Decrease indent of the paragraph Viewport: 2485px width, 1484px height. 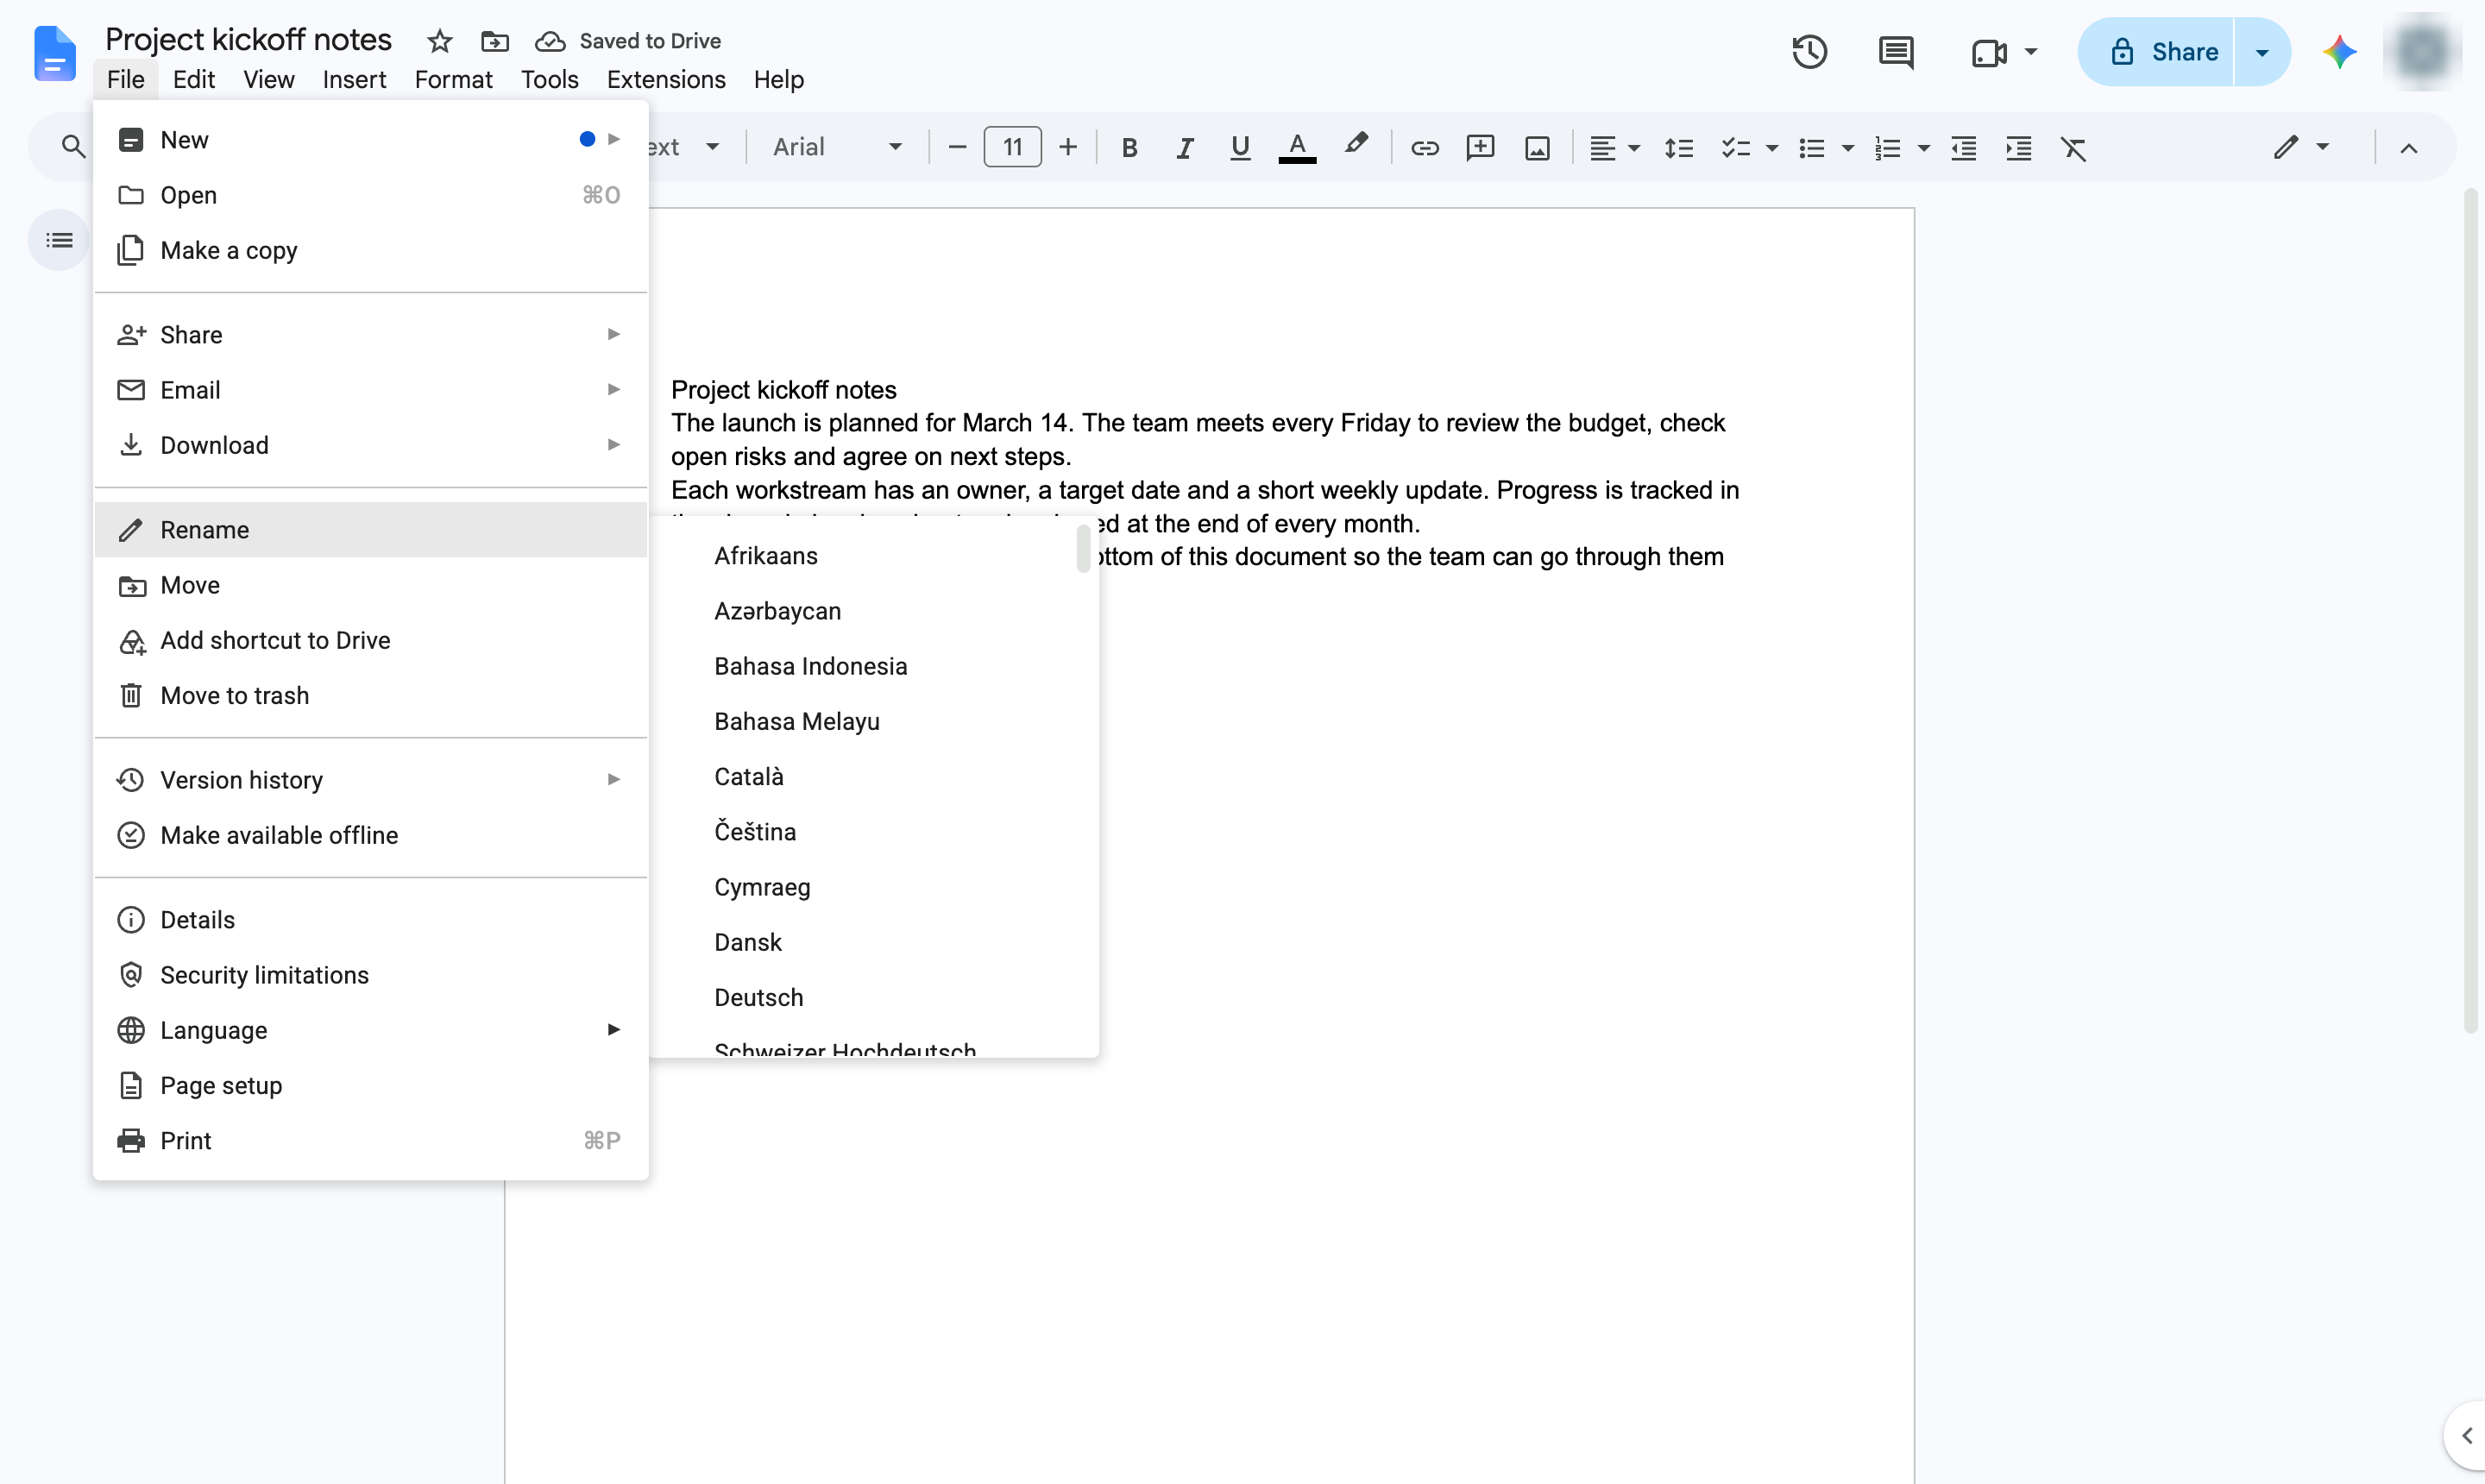[1963, 148]
